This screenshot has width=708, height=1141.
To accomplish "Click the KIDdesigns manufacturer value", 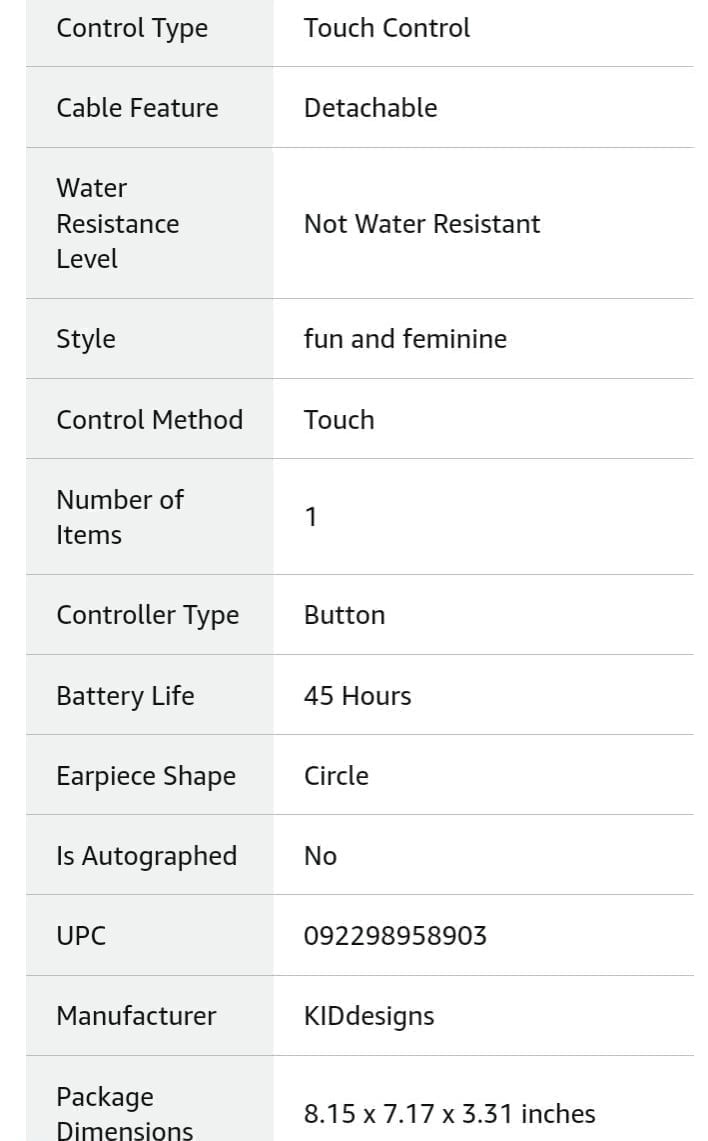I will pos(369,1017).
